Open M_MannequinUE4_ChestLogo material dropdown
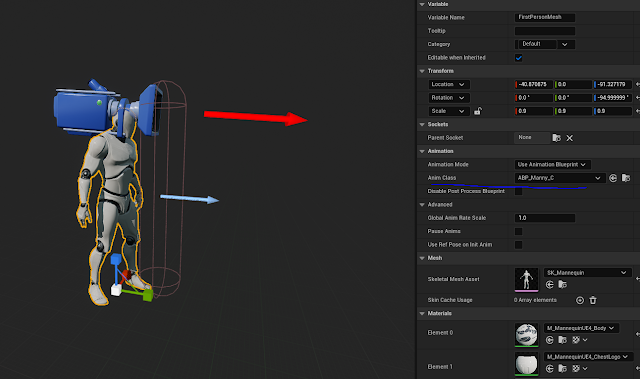 (589, 357)
